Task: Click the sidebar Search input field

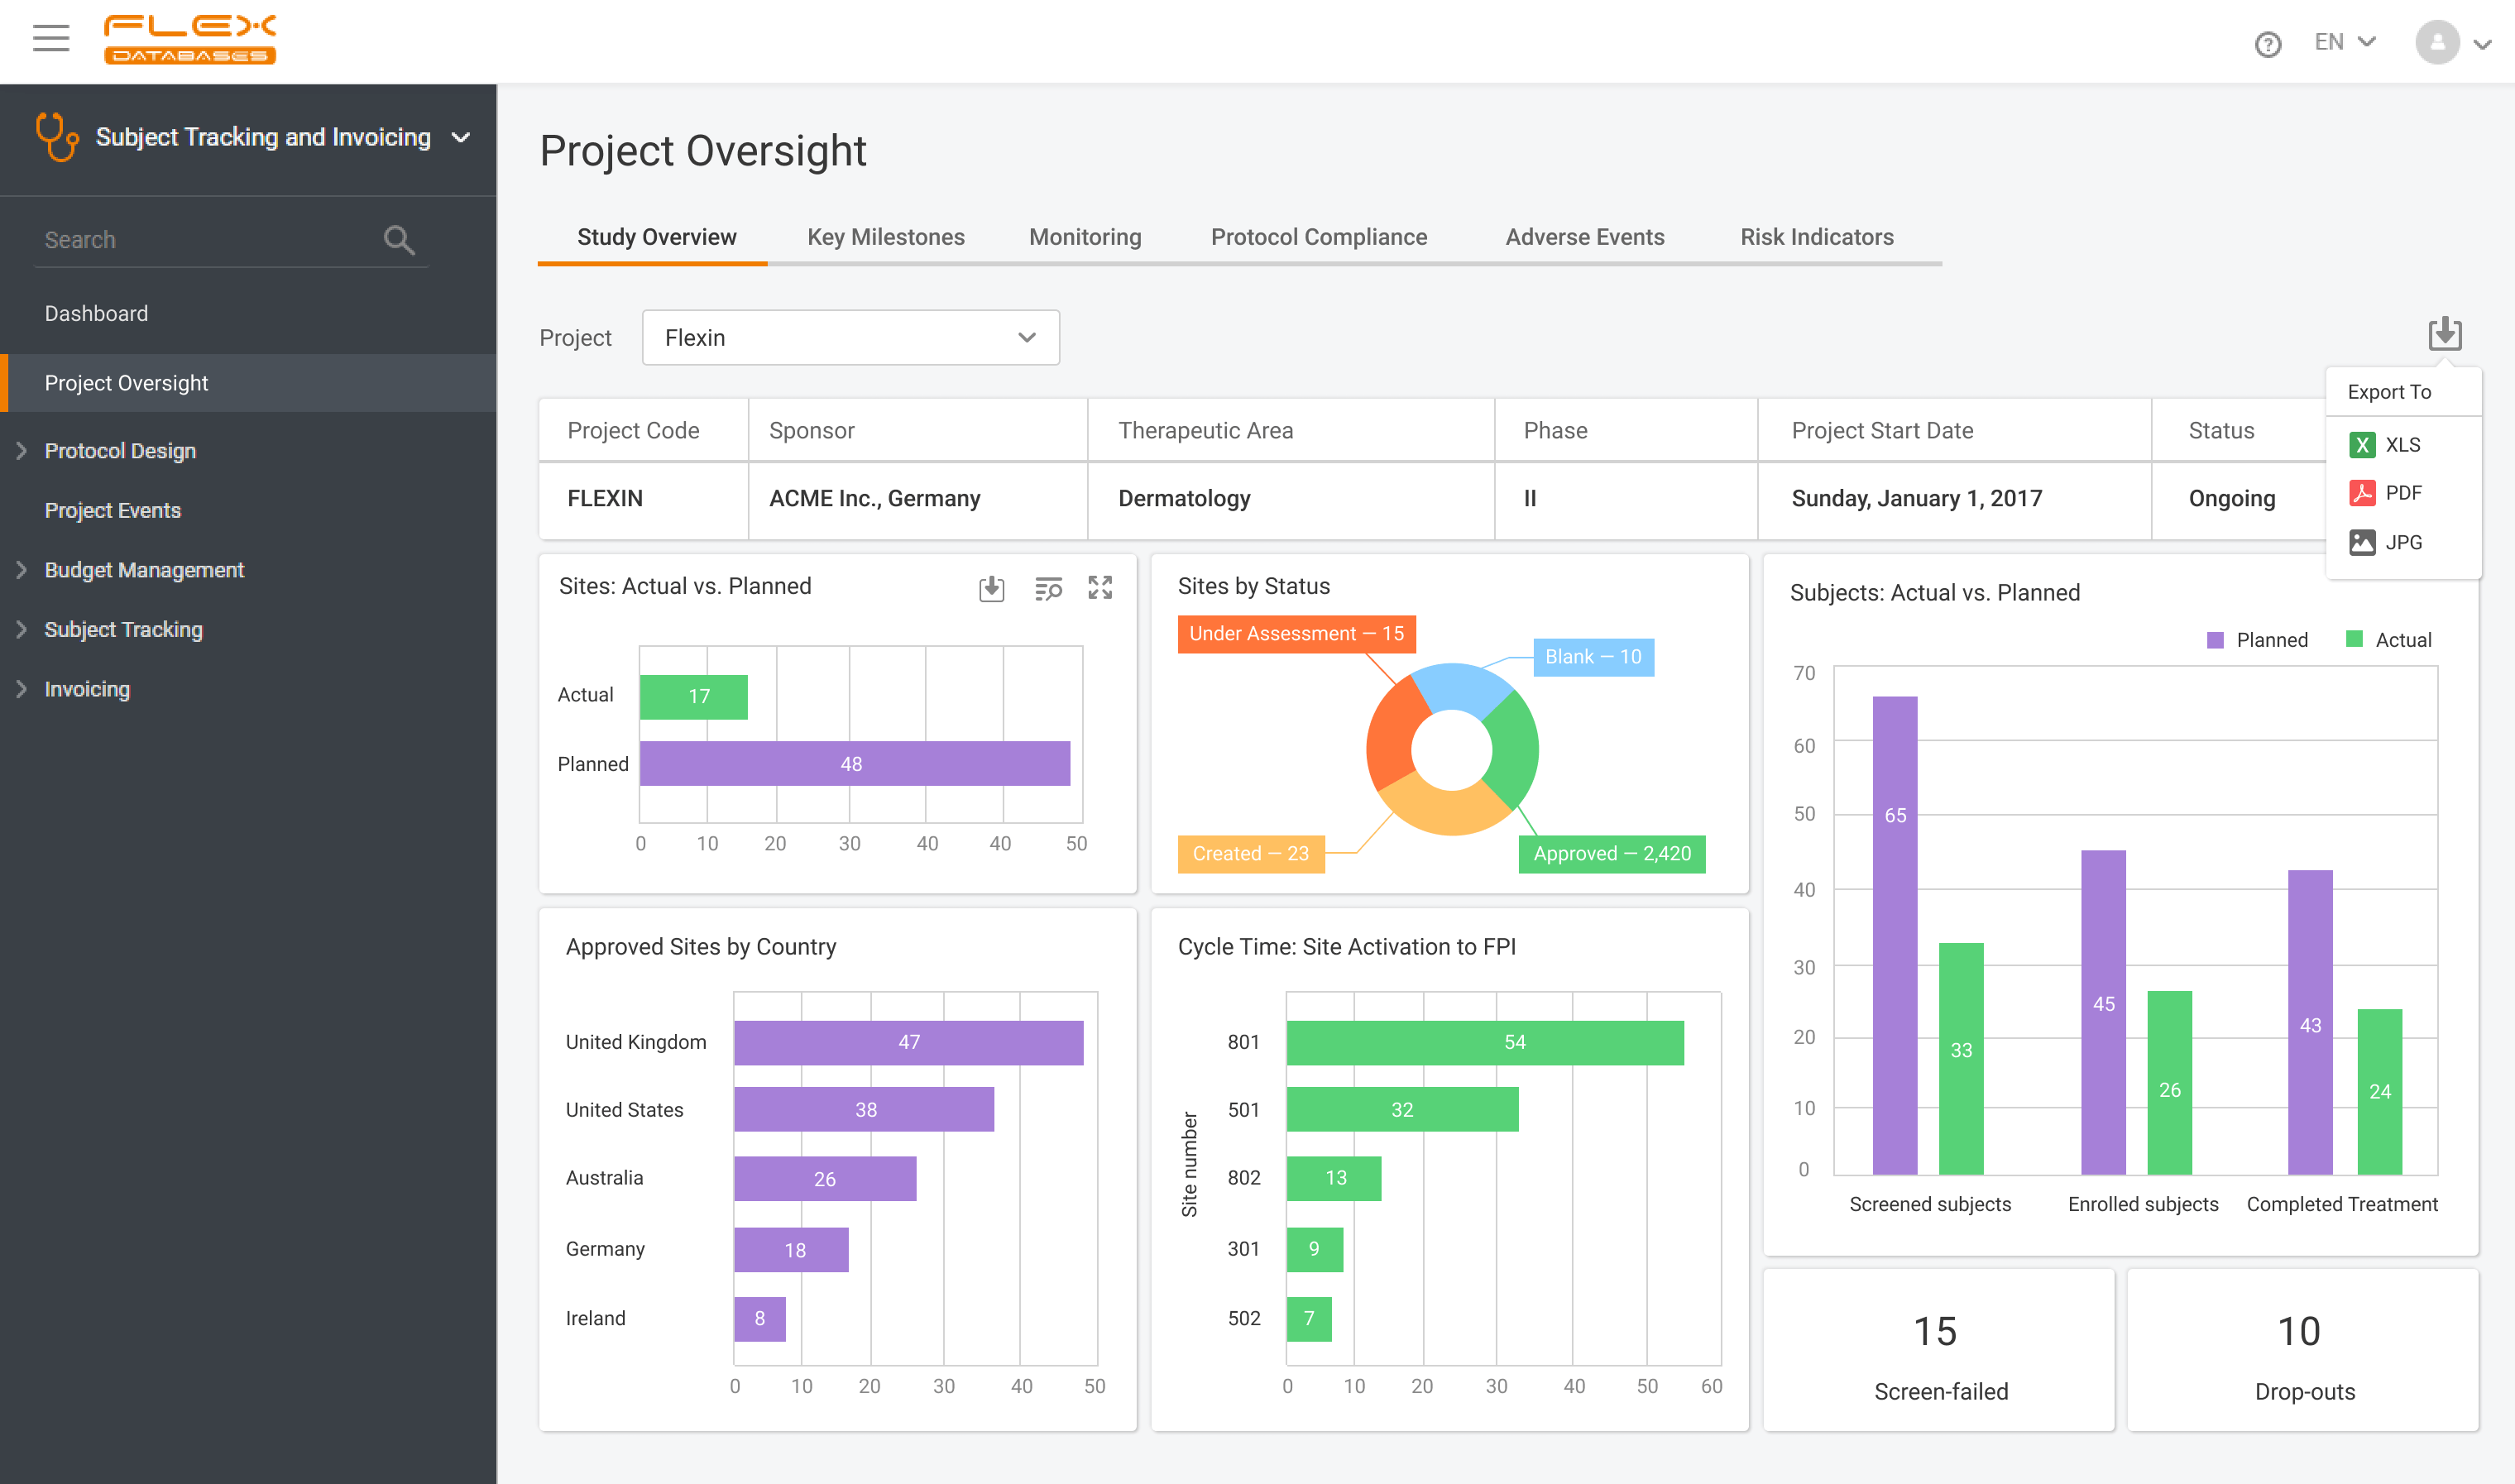Action: (200, 240)
